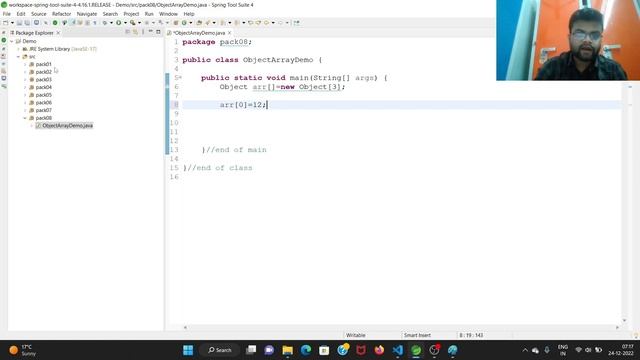Expand the JRE System Library node

pyautogui.click(x=18, y=49)
